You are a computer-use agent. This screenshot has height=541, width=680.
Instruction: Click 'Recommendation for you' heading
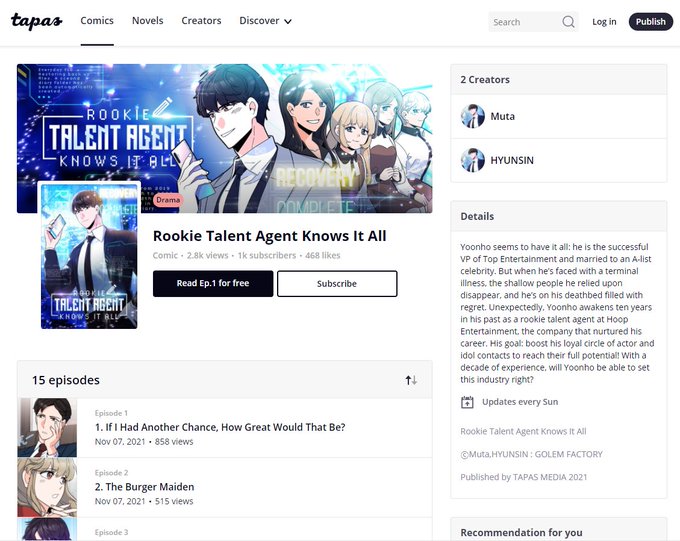click(521, 533)
